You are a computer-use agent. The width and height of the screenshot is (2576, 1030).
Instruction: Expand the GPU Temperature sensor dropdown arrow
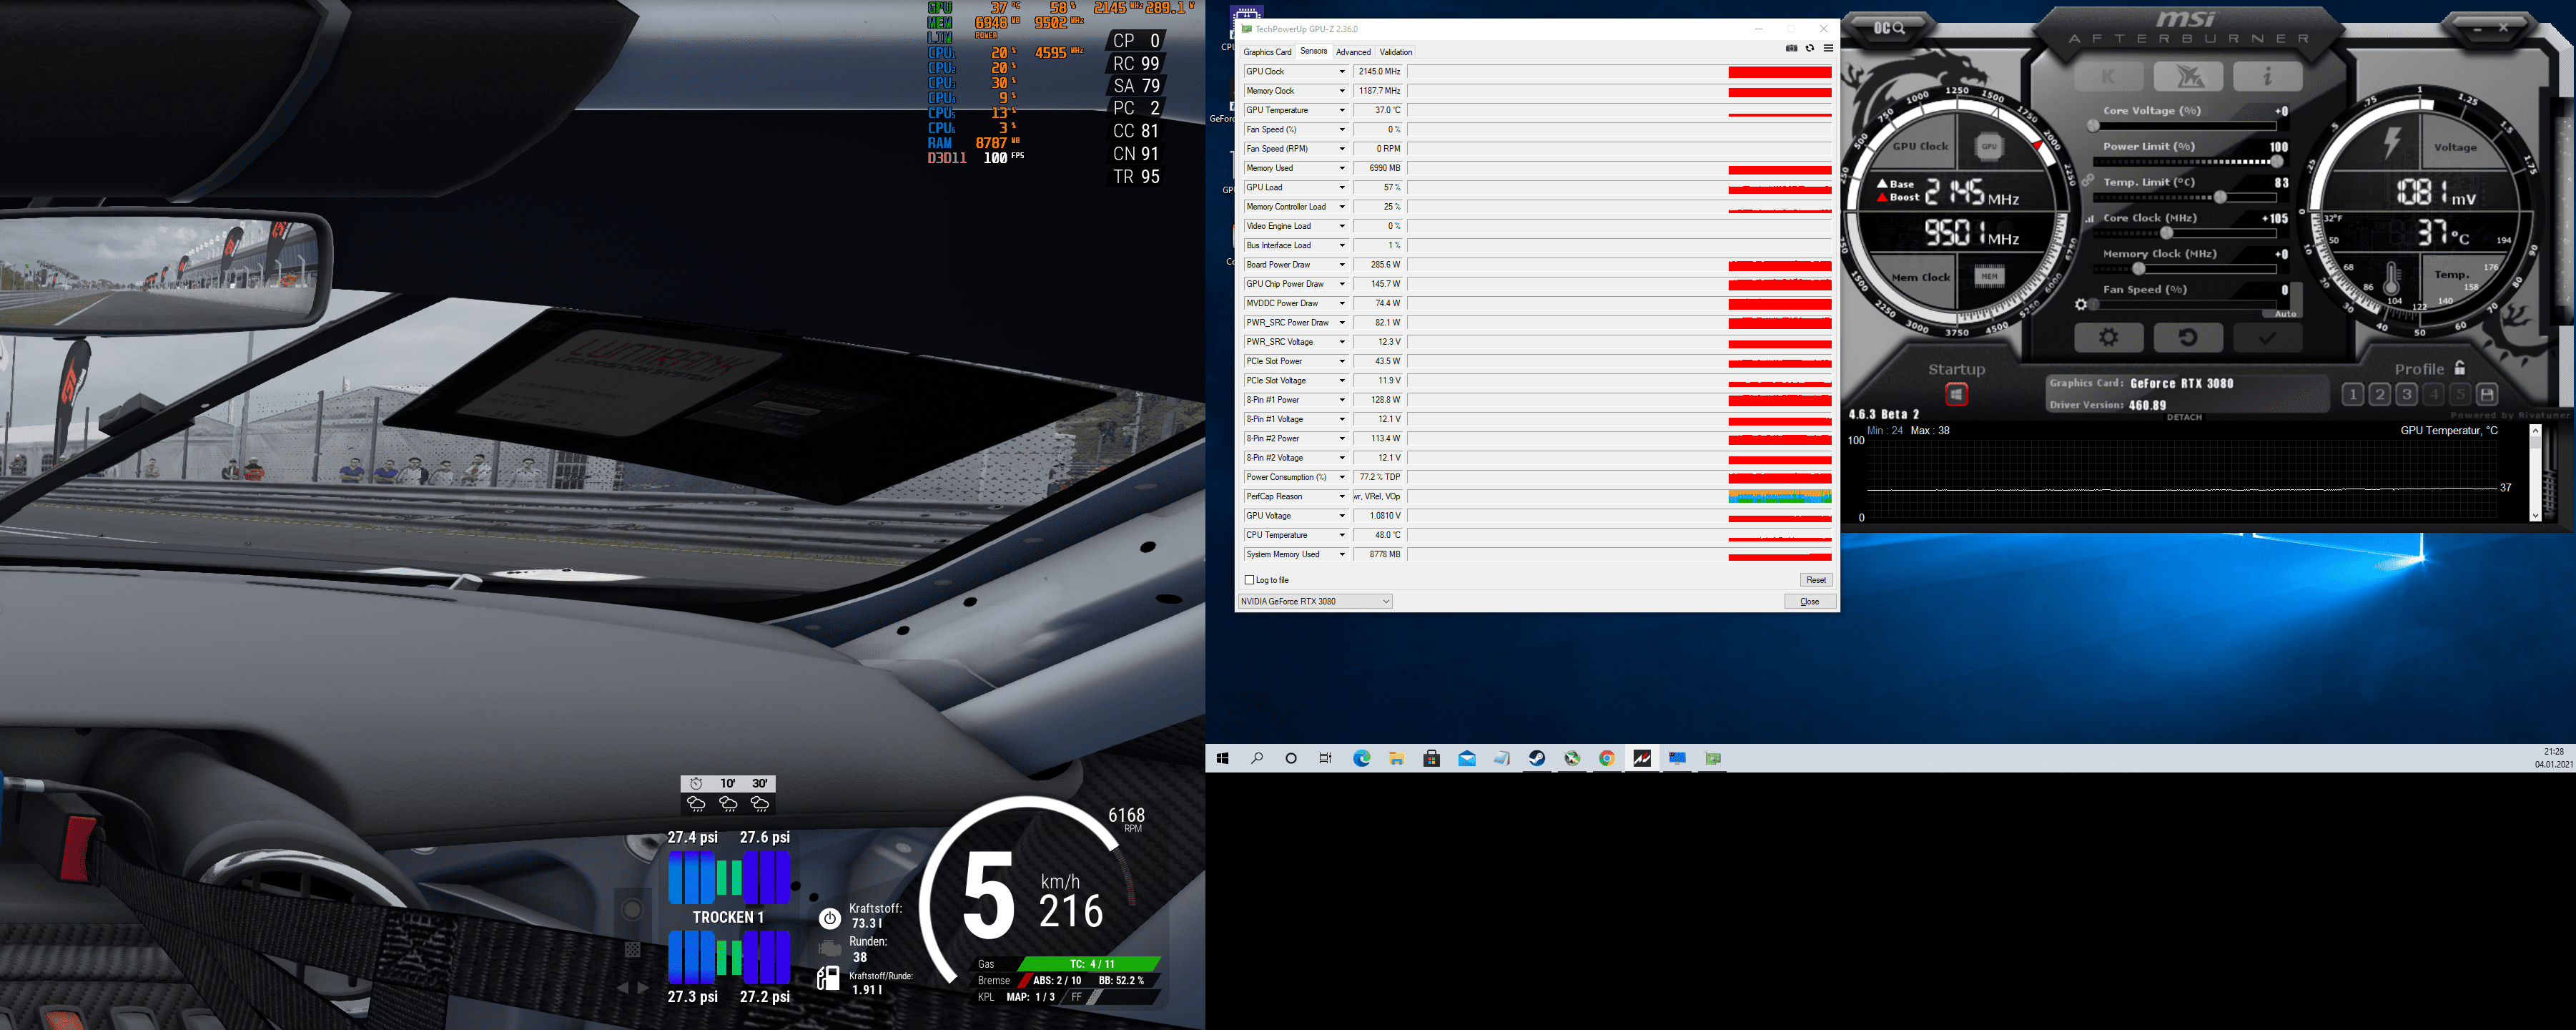click(x=1342, y=110)
